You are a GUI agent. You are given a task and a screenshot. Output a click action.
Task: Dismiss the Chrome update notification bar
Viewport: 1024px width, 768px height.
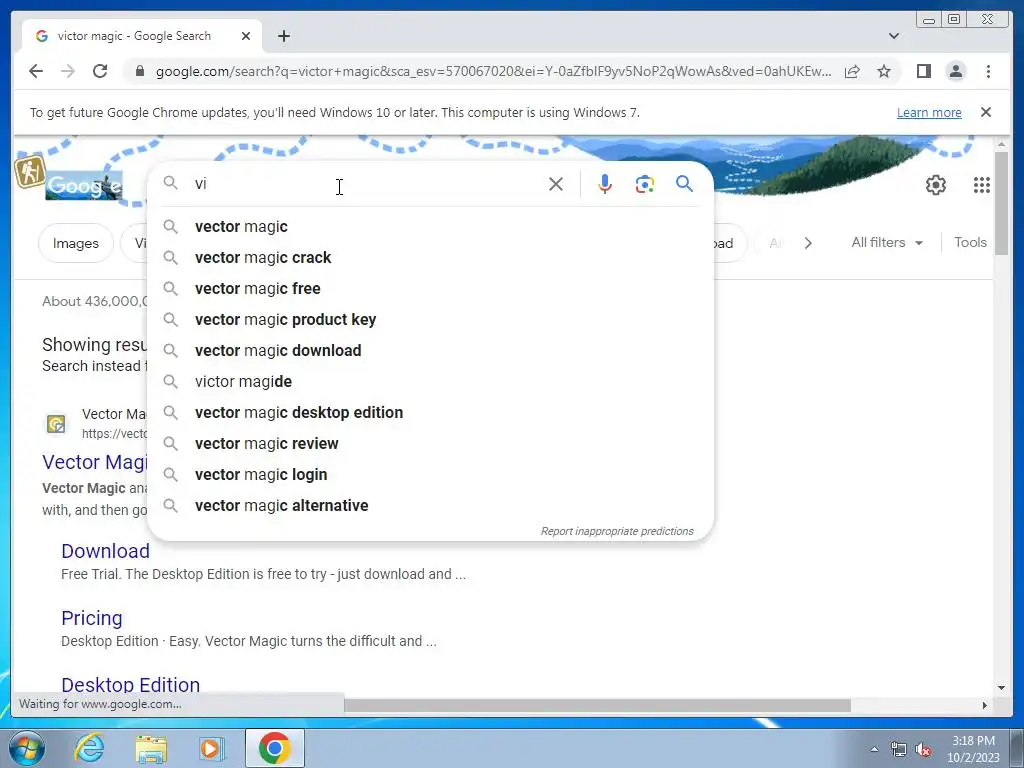(985, 112)
